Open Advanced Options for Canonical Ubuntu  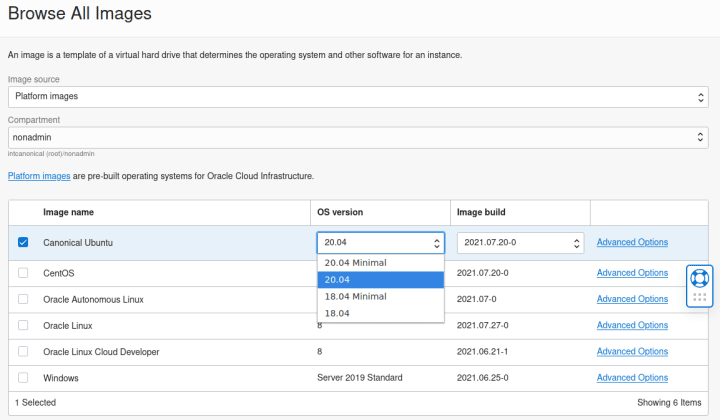tap(632, 242)
